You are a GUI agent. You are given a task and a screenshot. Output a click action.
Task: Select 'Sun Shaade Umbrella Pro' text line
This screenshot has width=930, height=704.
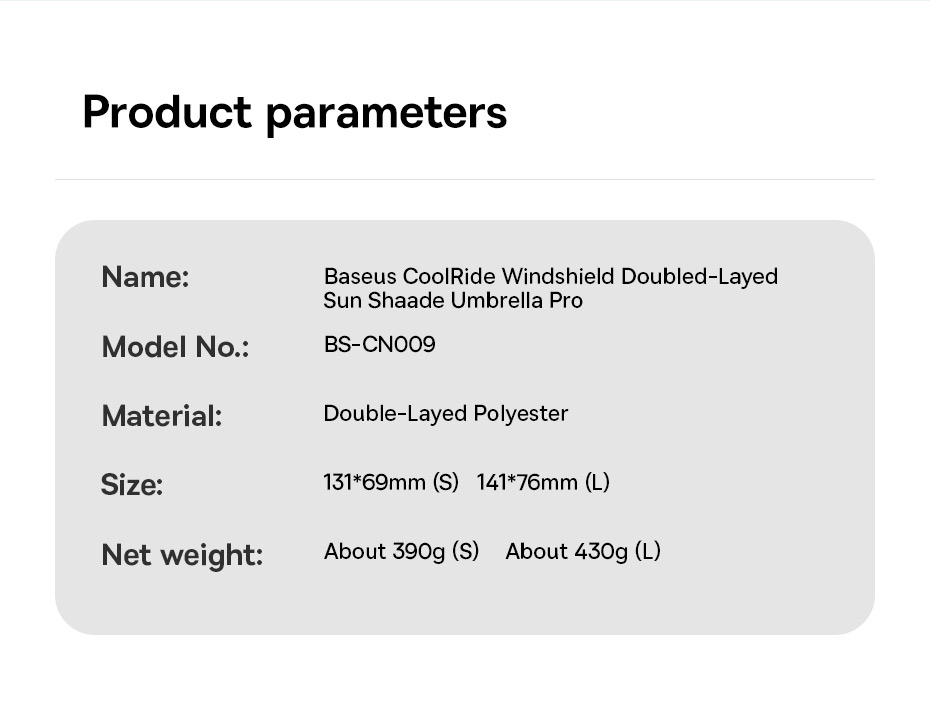(x=453, y=301)
